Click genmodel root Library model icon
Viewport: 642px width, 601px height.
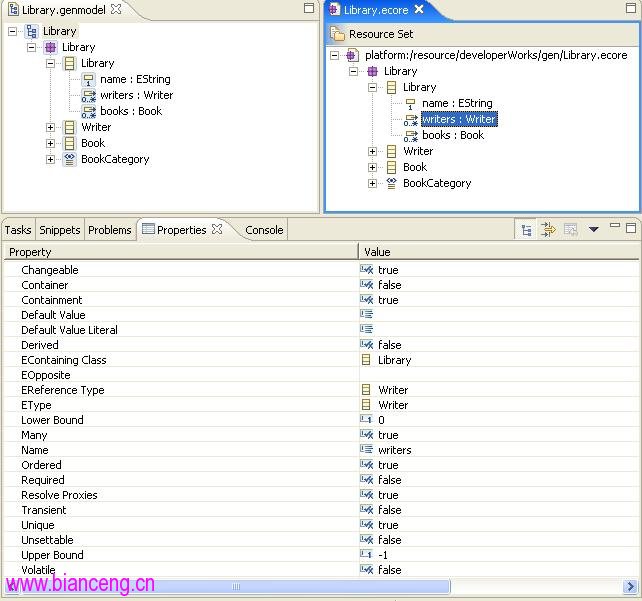[32, 31]
